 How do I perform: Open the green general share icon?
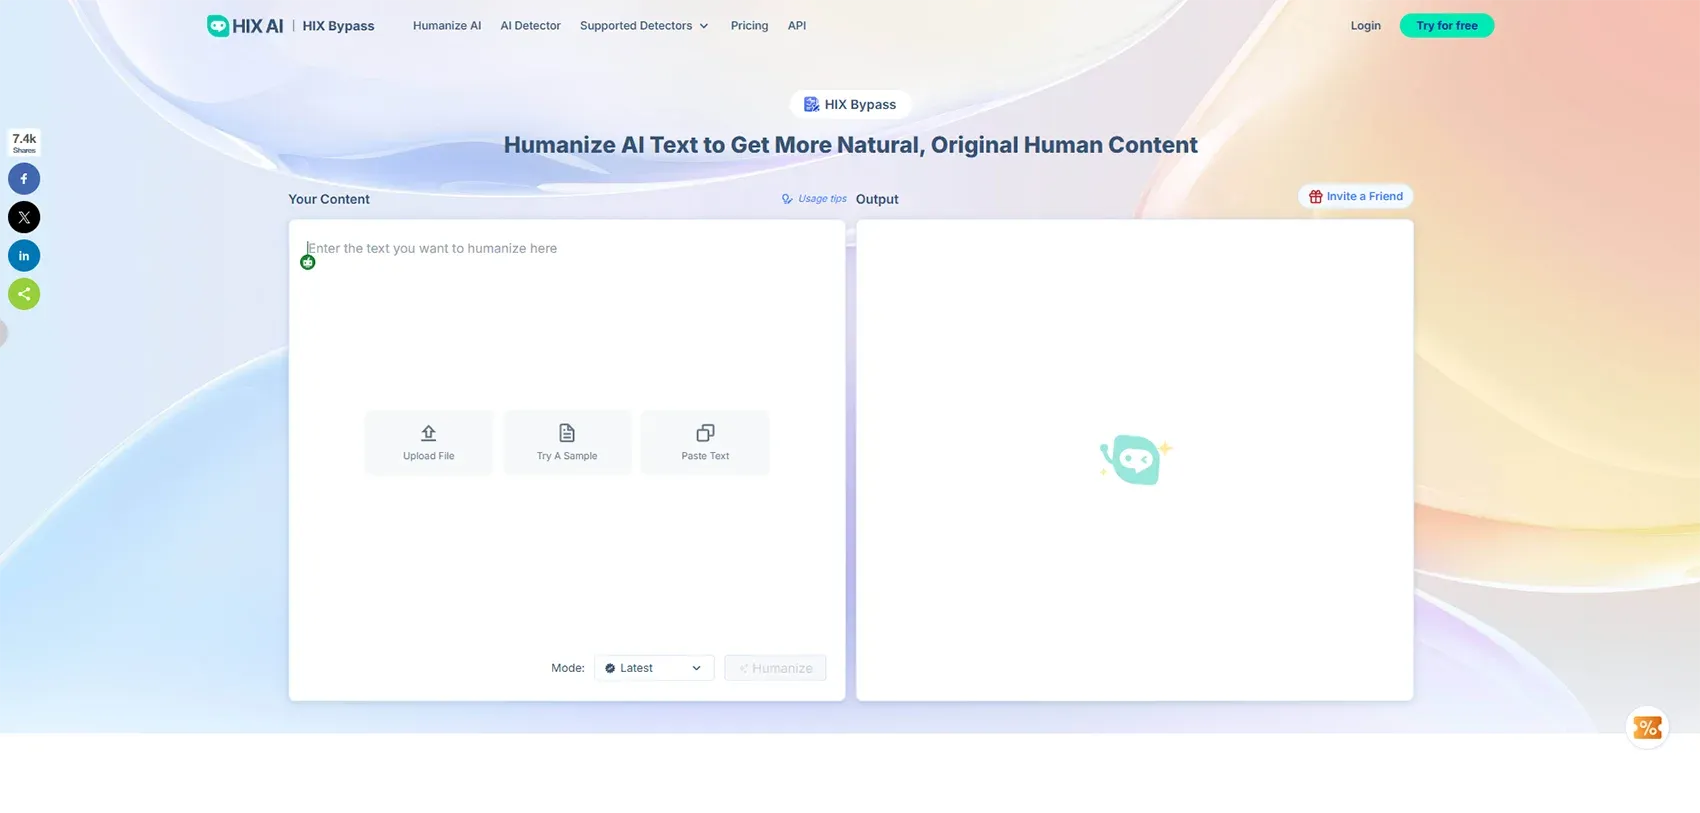coord(24,294)
